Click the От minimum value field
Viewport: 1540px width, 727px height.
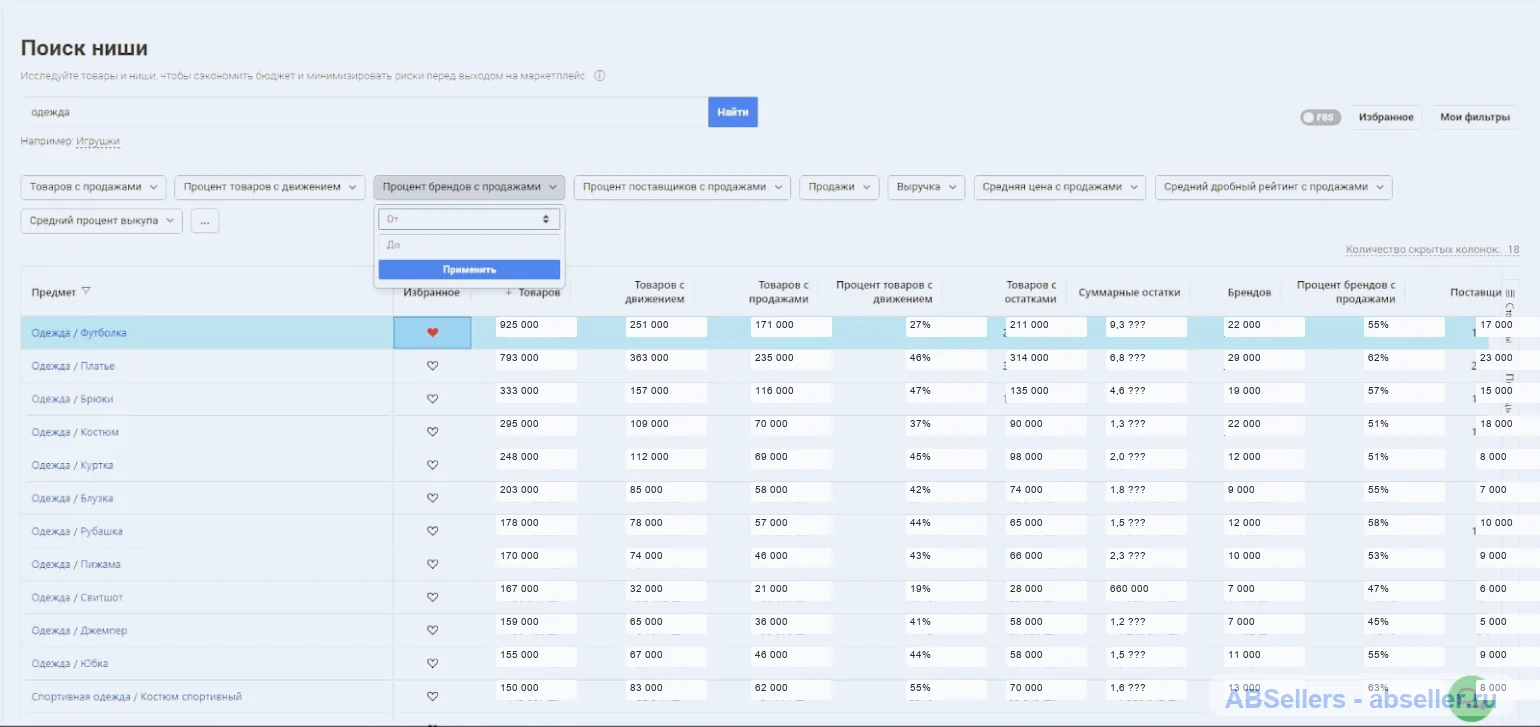[x=469, y=219]
